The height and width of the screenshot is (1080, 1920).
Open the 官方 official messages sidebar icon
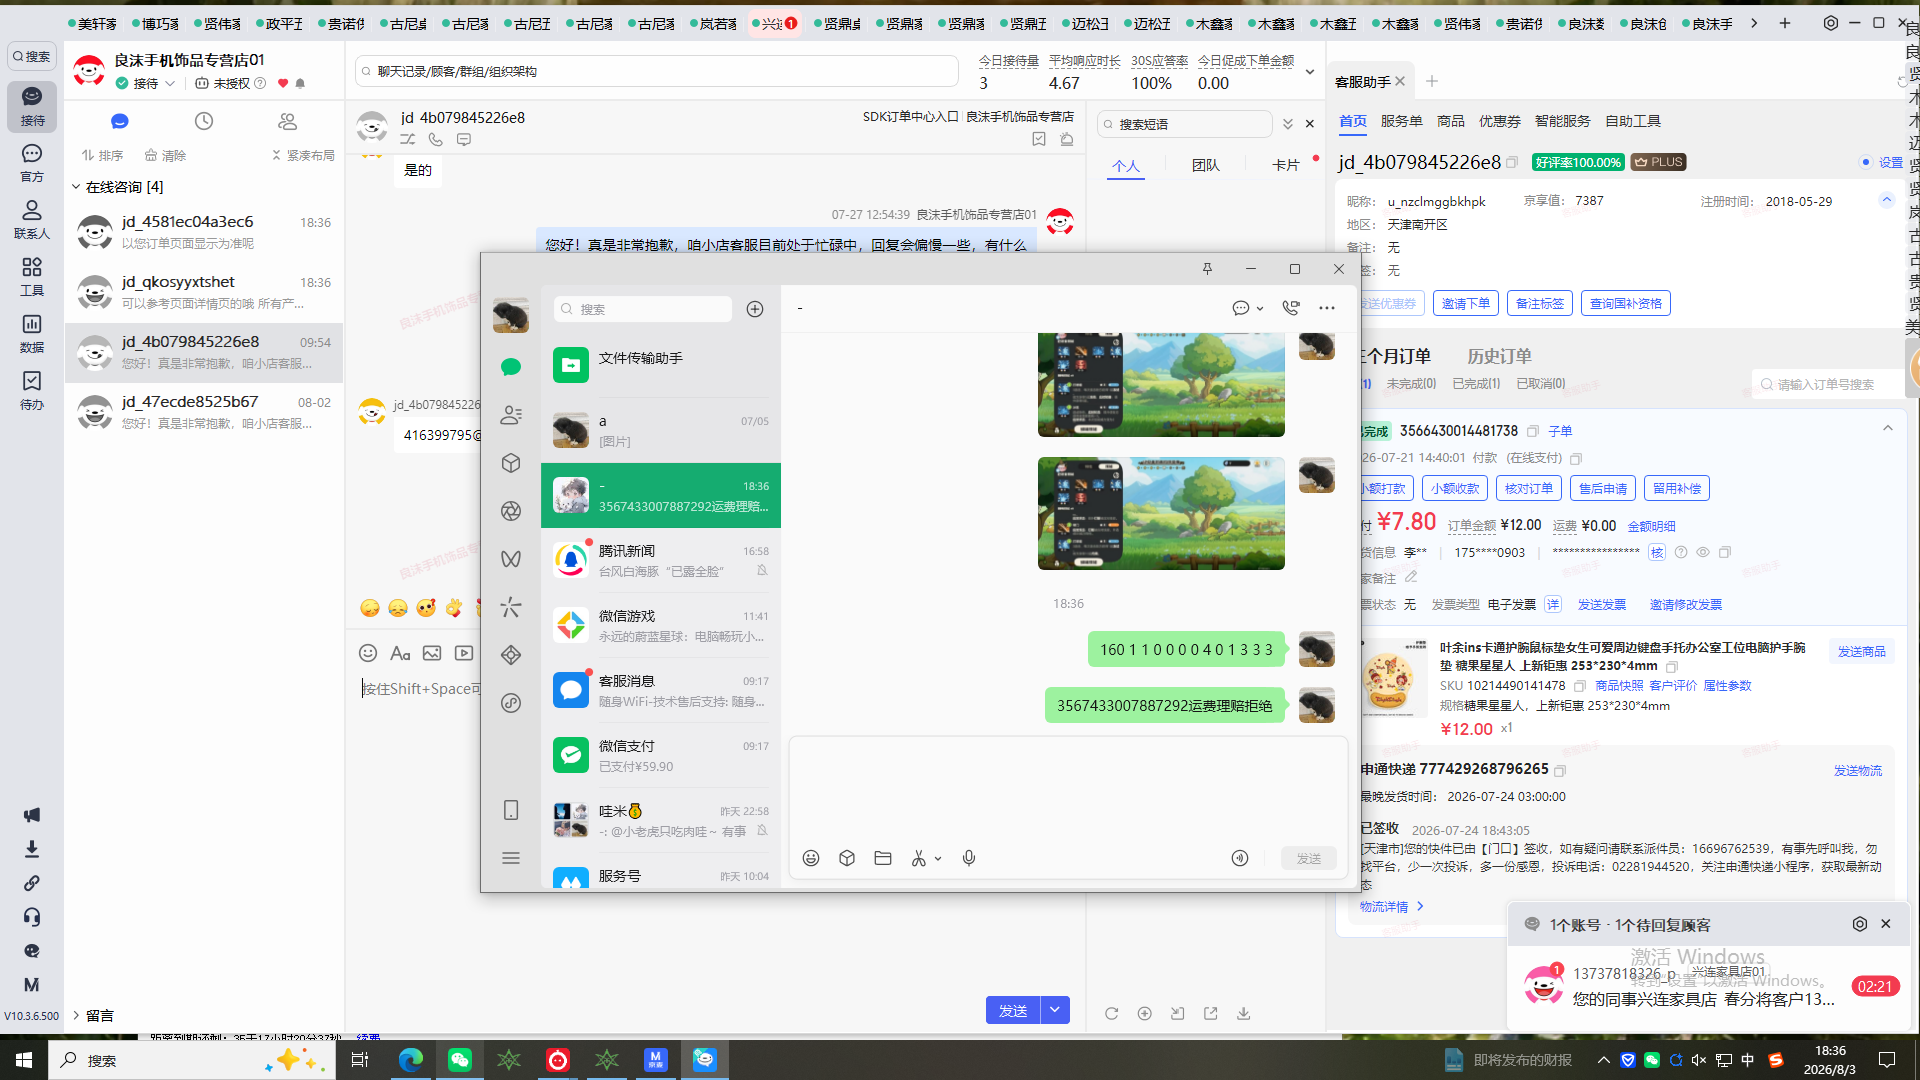(x=32, y=162)
